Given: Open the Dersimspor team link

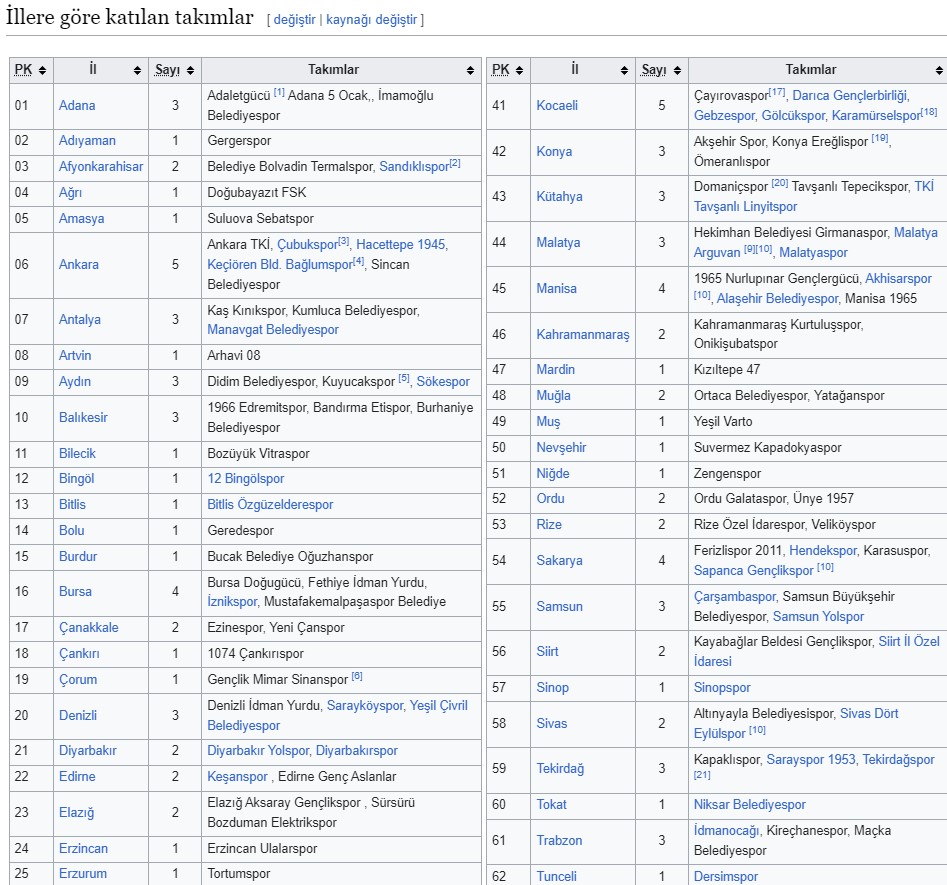Looking at the screenshot, I should (725, 877).
